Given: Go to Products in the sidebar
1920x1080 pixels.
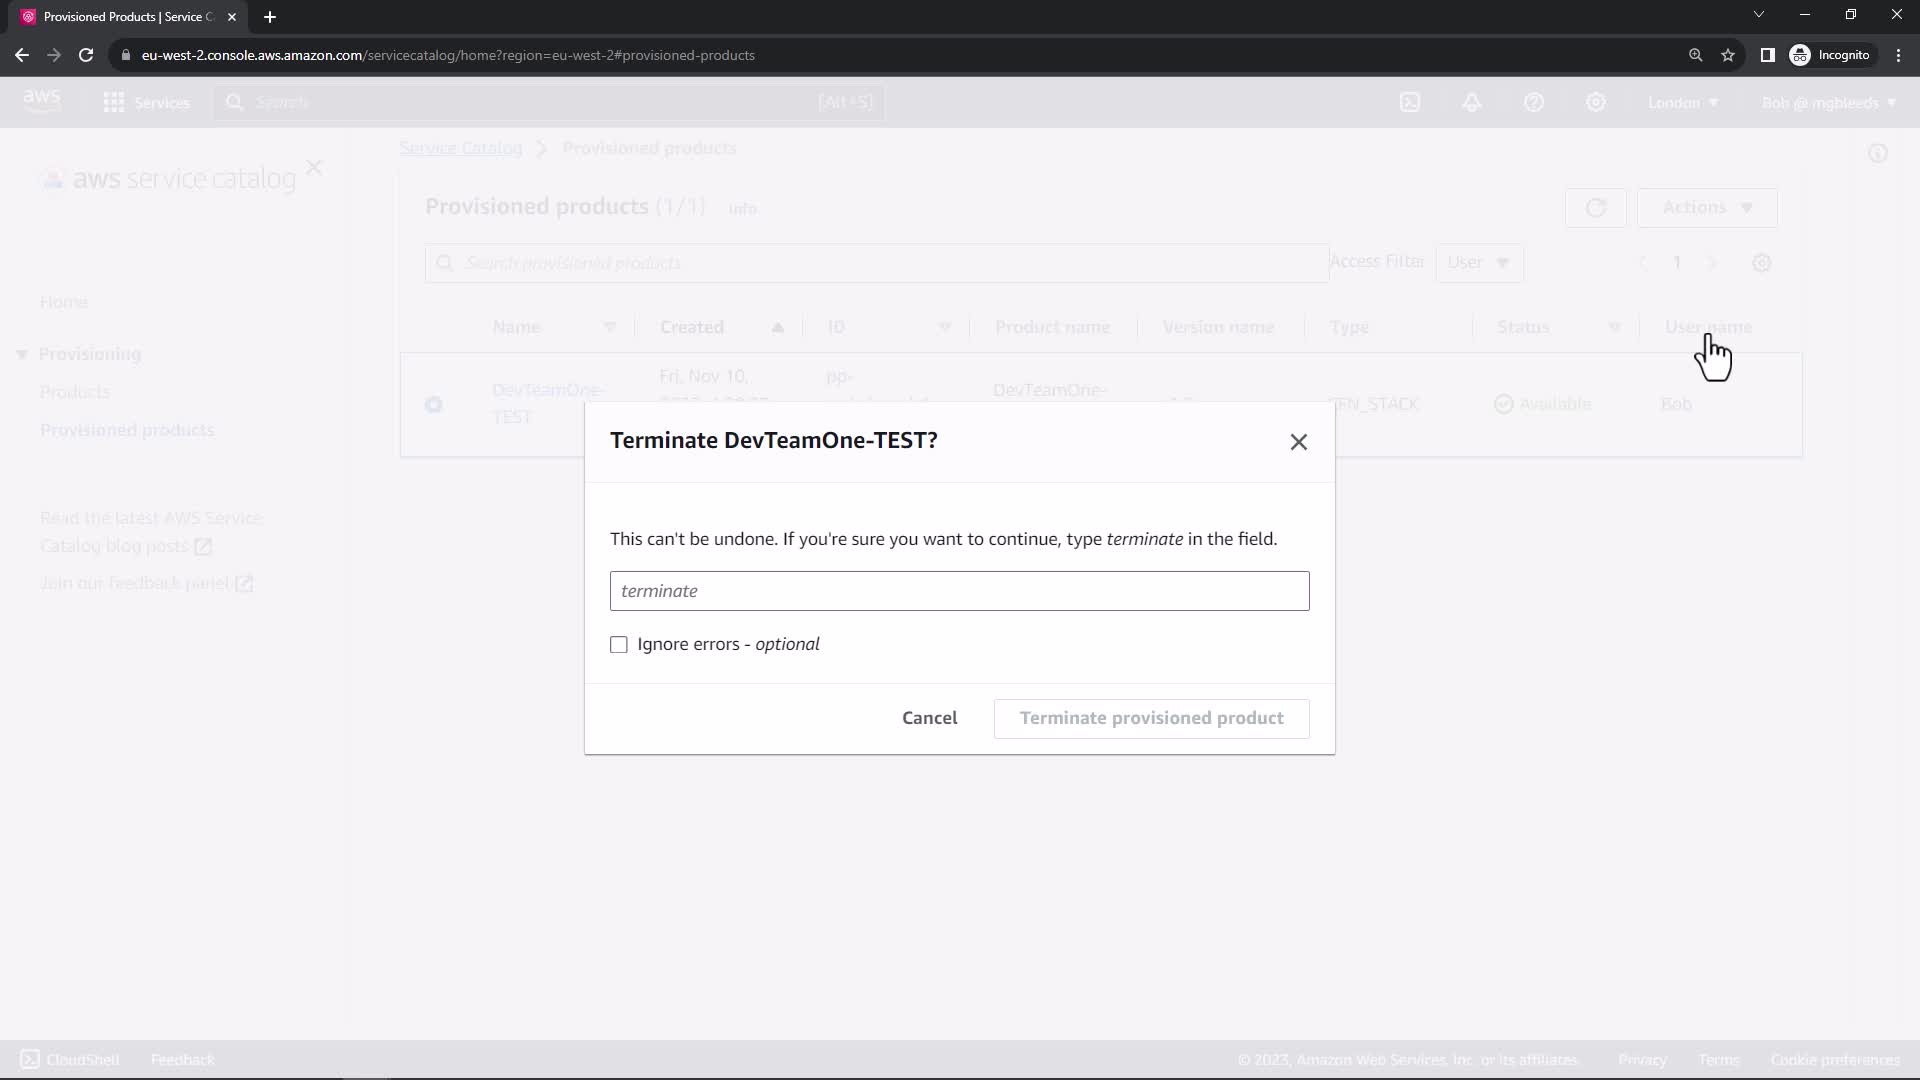Looking at the screenshot, I should pos(75,392).
